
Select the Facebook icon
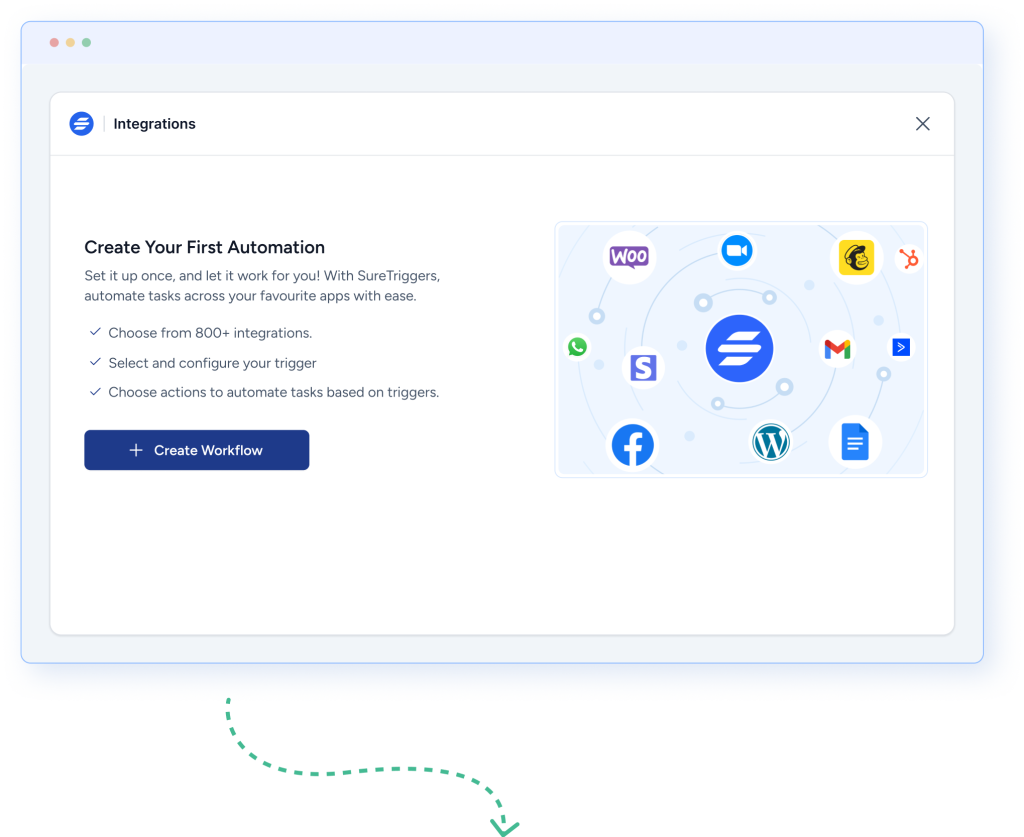(632, 445)
